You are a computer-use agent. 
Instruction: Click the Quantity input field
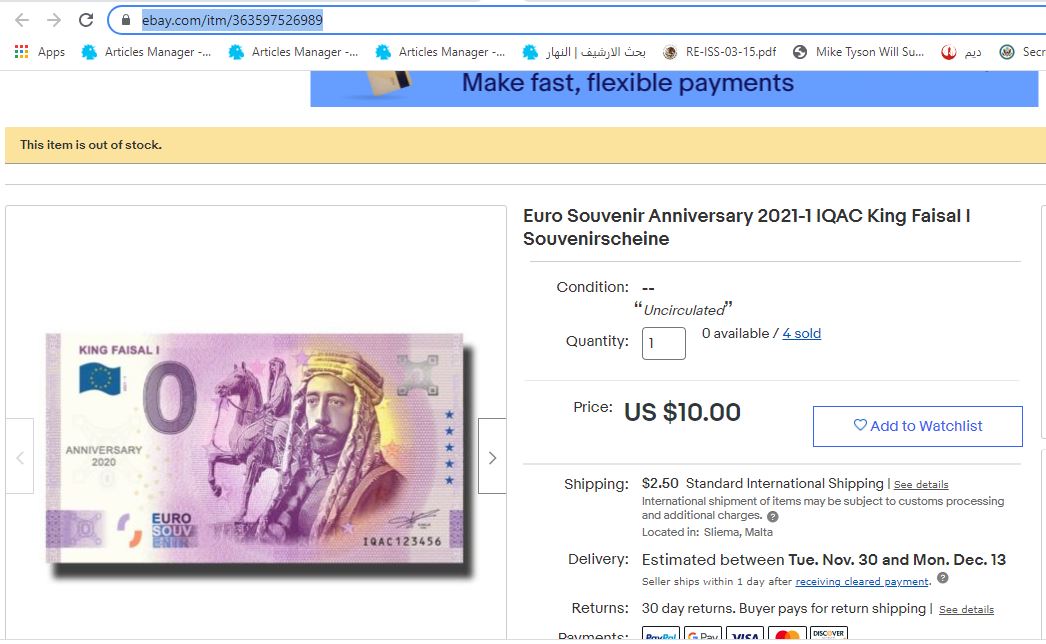tap(663, 343)
